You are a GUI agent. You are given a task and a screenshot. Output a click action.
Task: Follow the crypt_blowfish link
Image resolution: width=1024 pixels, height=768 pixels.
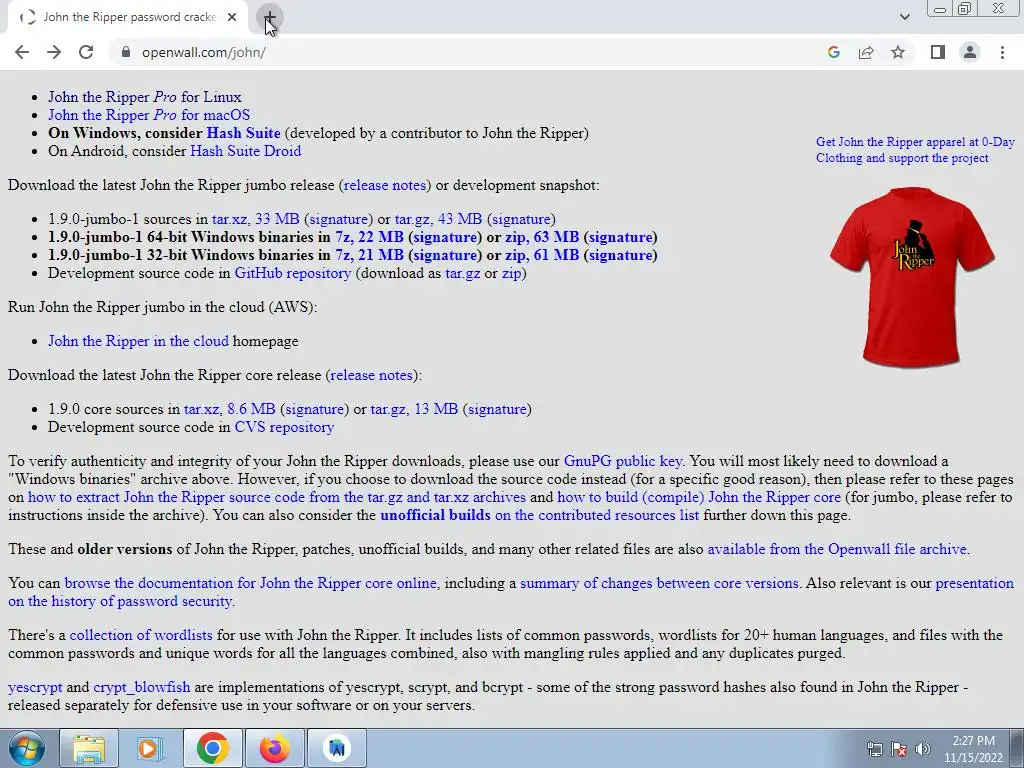tap(142, 688)
